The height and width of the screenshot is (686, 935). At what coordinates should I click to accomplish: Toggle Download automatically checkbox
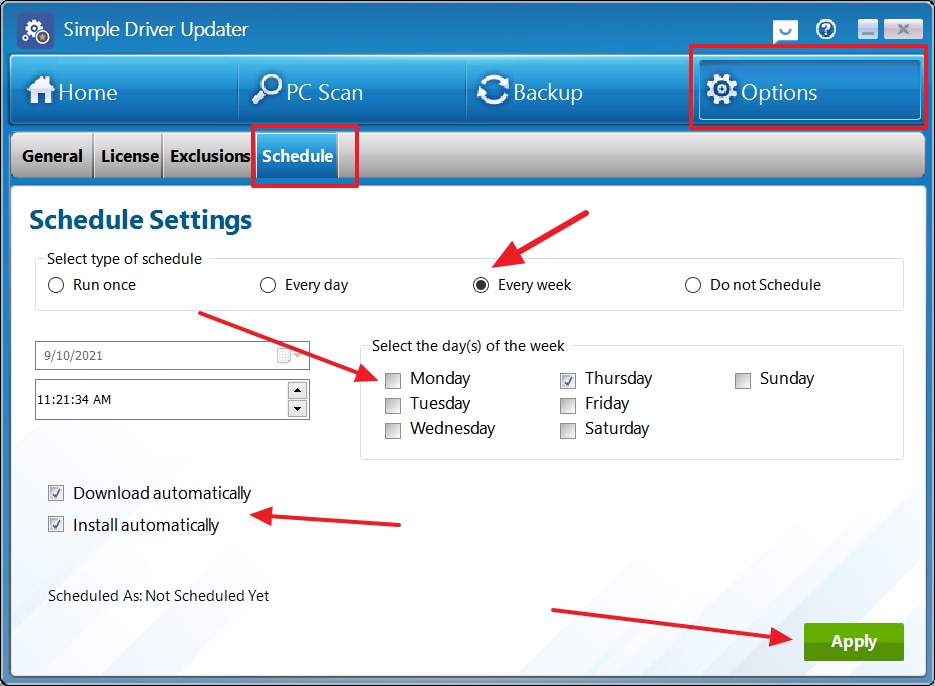click(56, 493)
